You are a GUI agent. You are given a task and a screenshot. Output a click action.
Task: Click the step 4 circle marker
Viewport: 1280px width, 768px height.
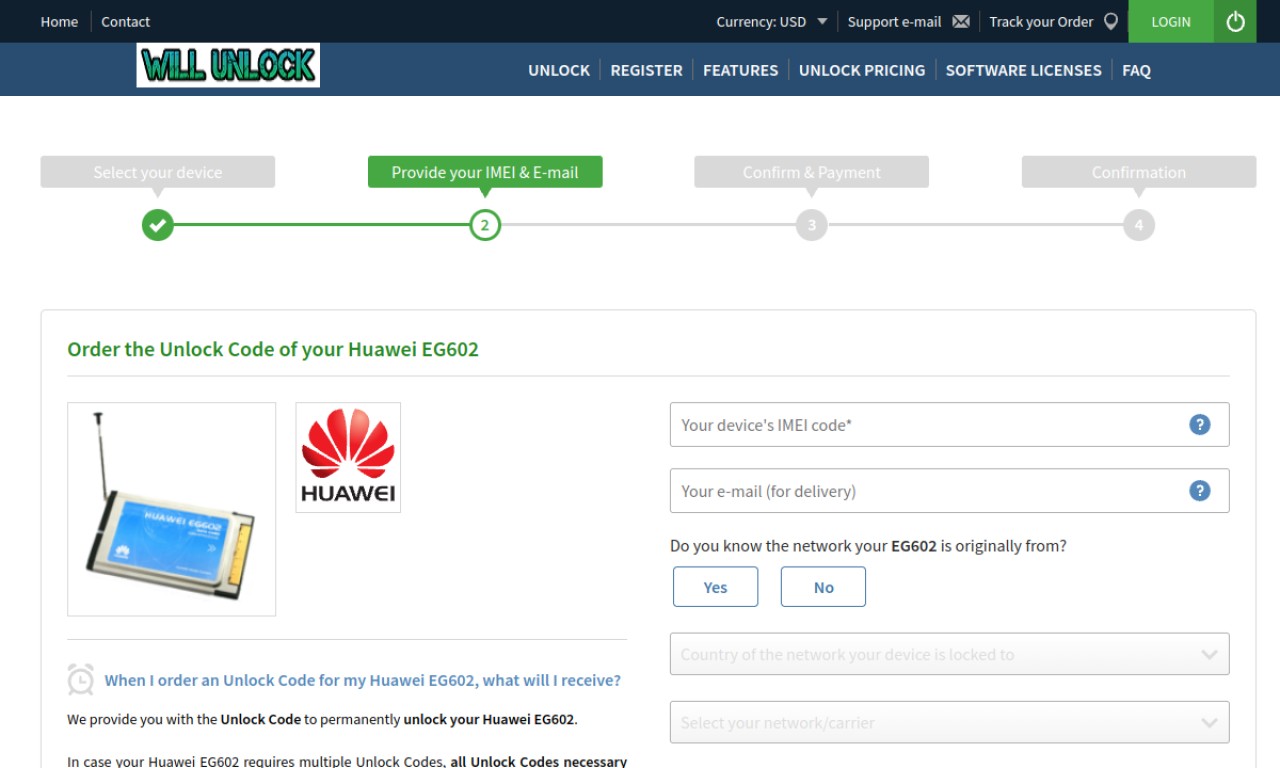[x=1139, y=225]
